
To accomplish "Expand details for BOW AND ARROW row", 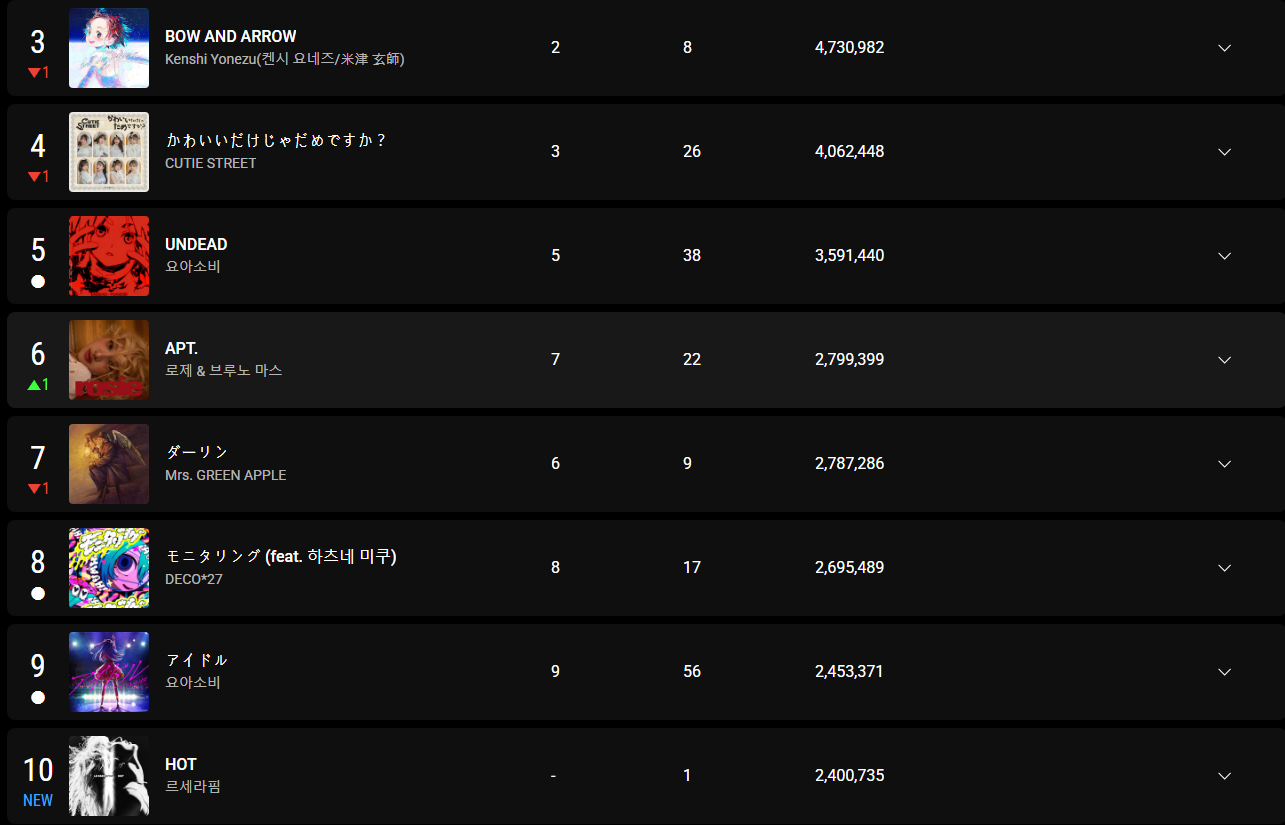I will pyautogui.click(x=1224, y=48).
